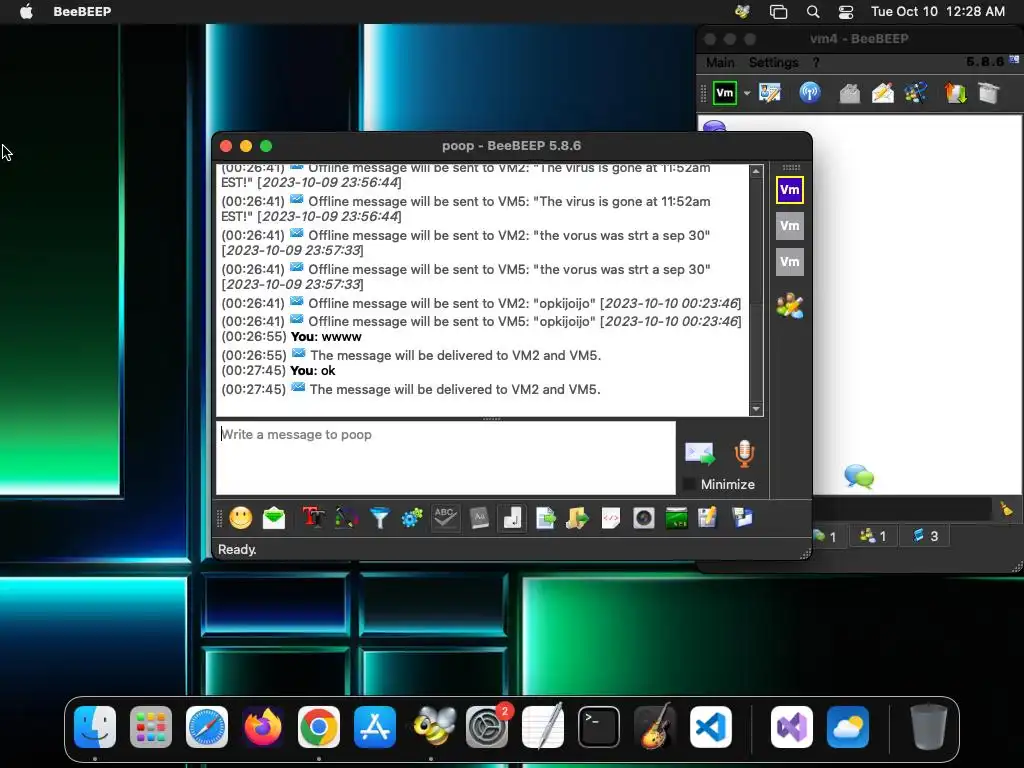
Task: Click the search field in vm4 window
Action: pos(902,509)
